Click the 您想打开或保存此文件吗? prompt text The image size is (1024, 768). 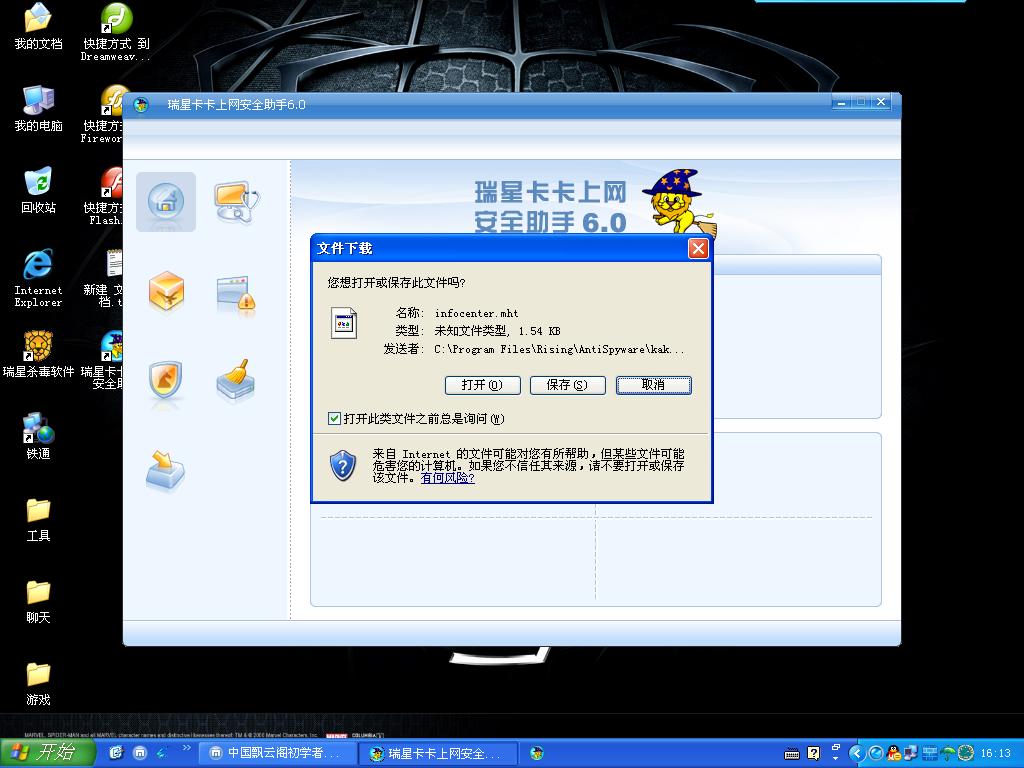396,283
